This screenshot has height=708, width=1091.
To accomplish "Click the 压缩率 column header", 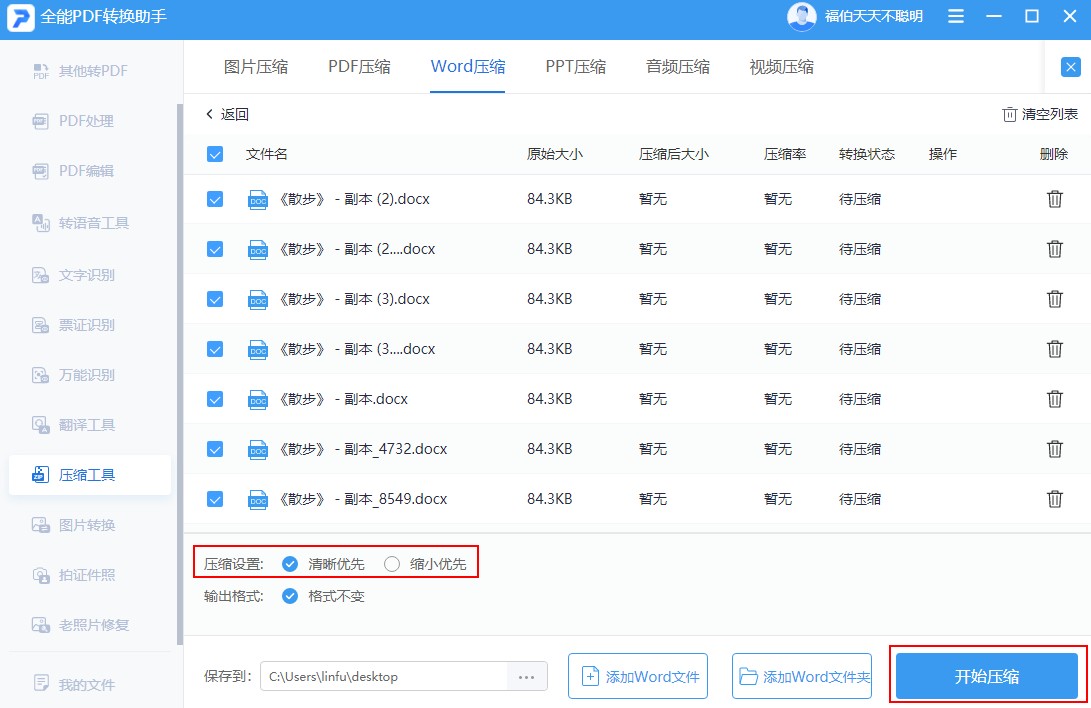I will click(785, 154).
